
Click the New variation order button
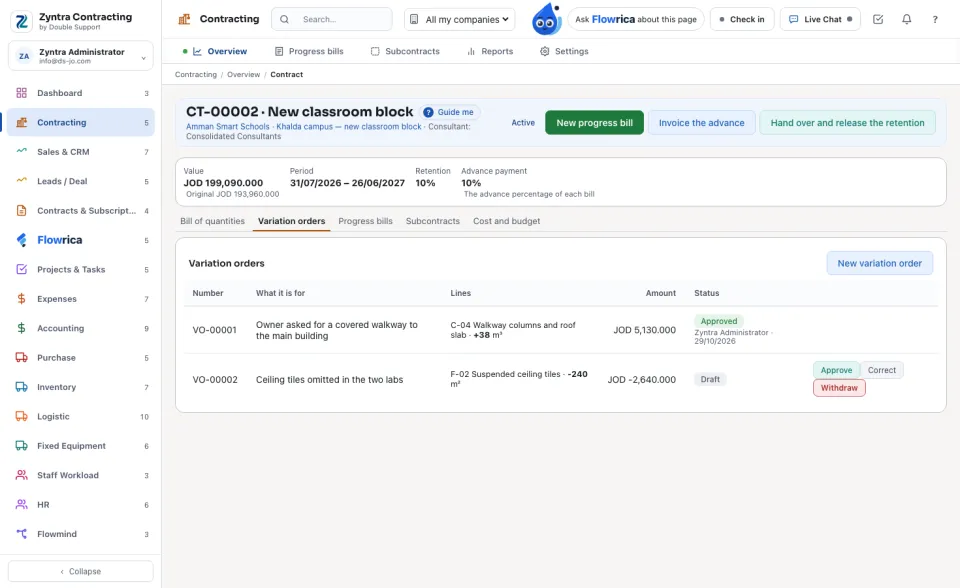(879, 263)
